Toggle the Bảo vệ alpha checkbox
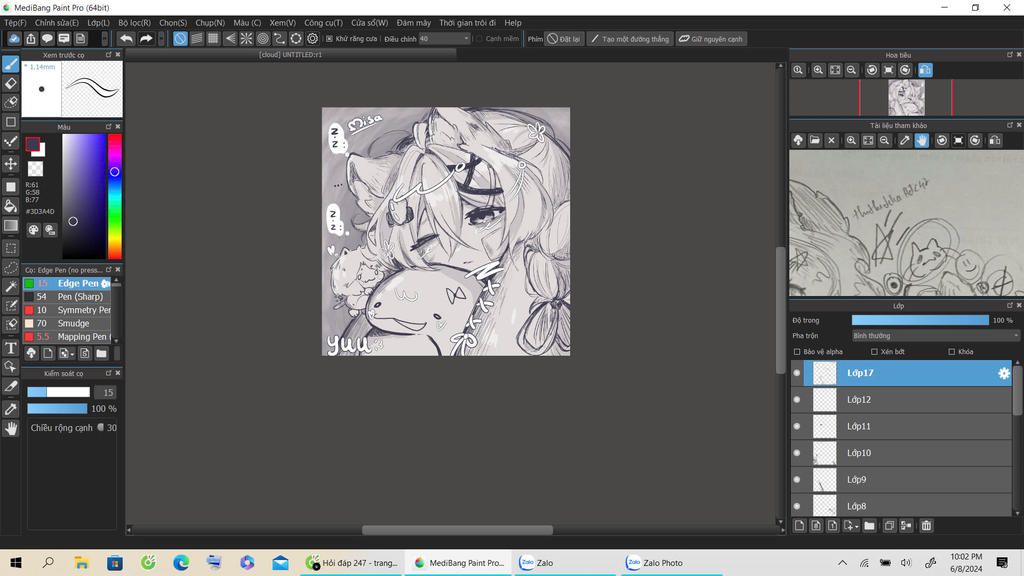1024x576 pixels. [797, 352]
